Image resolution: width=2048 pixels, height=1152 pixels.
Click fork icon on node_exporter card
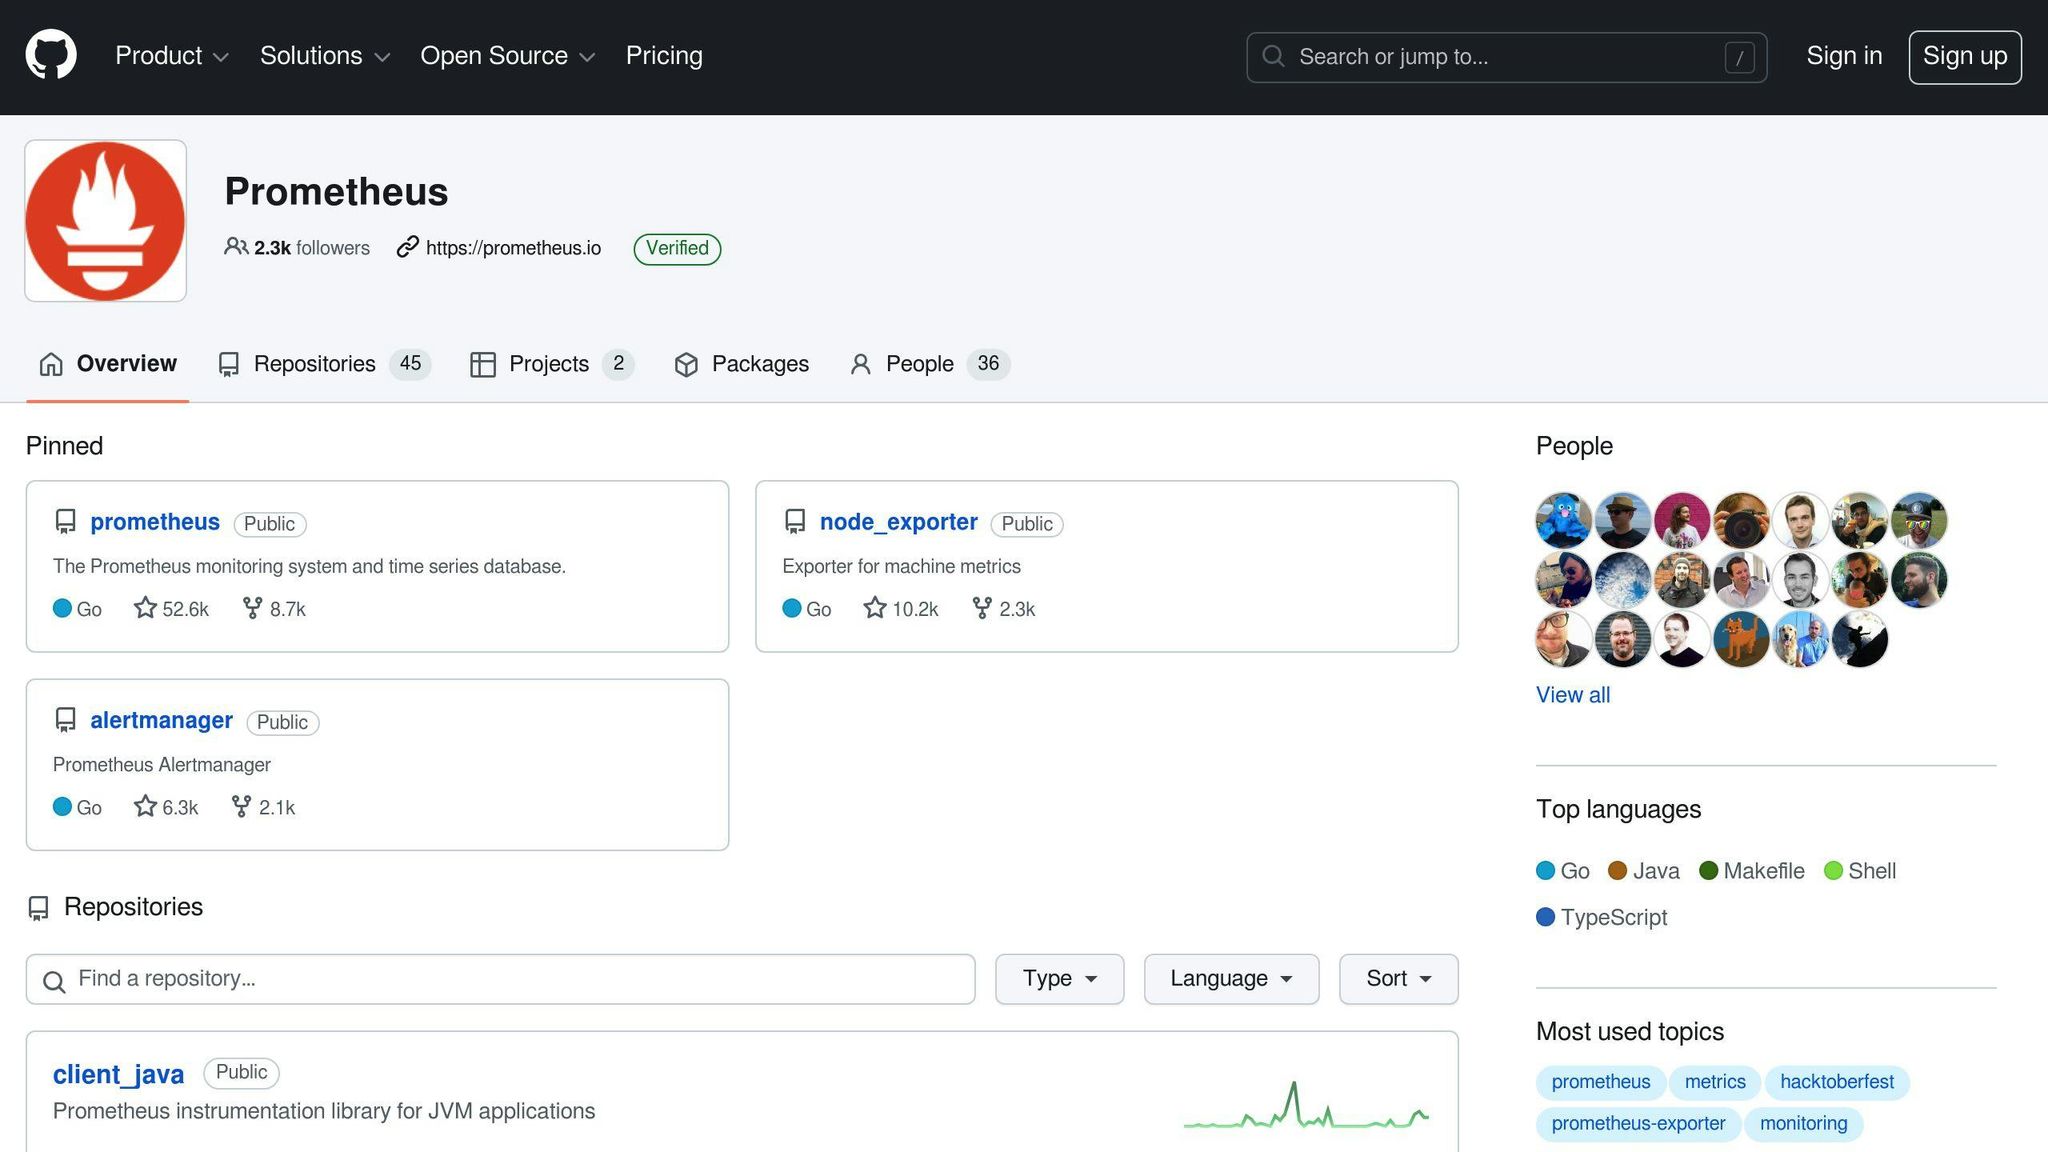click(x=982, y=608)
